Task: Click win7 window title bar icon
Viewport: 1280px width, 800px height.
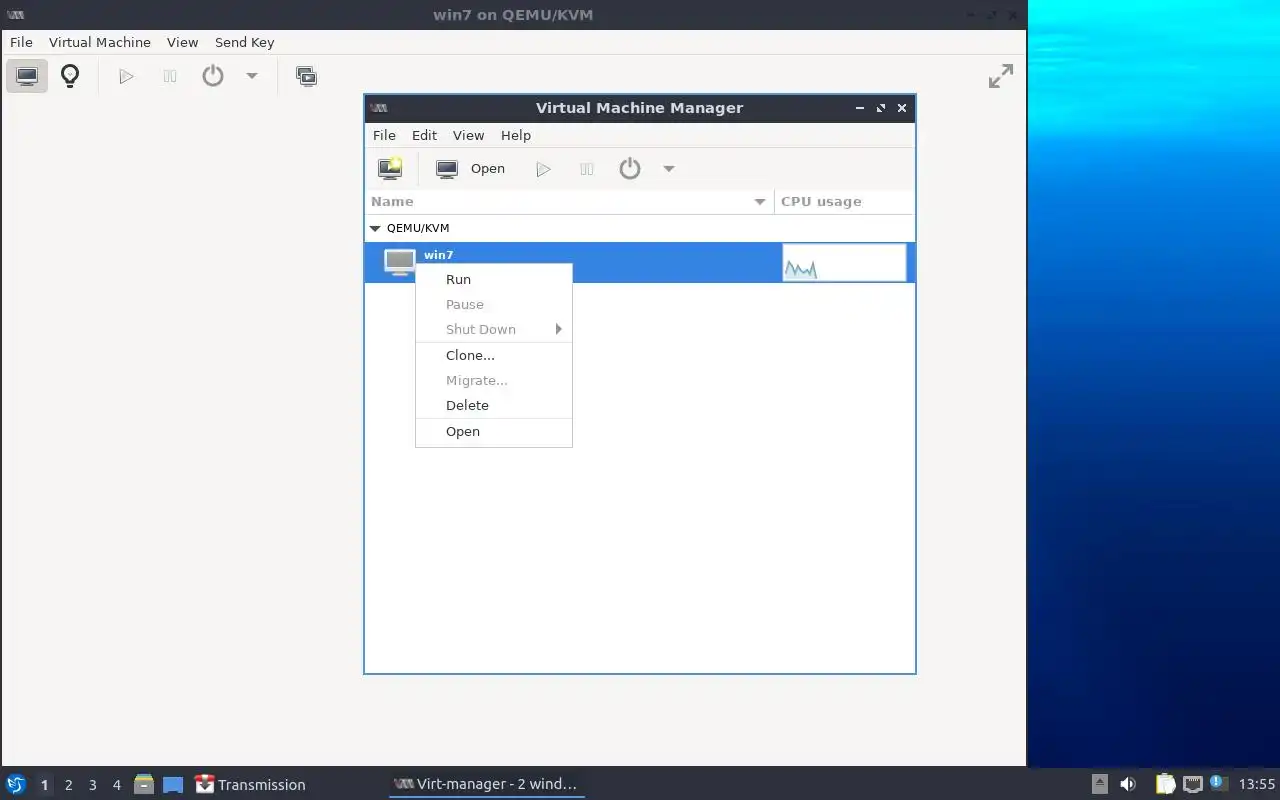Action: click(15, 15)
